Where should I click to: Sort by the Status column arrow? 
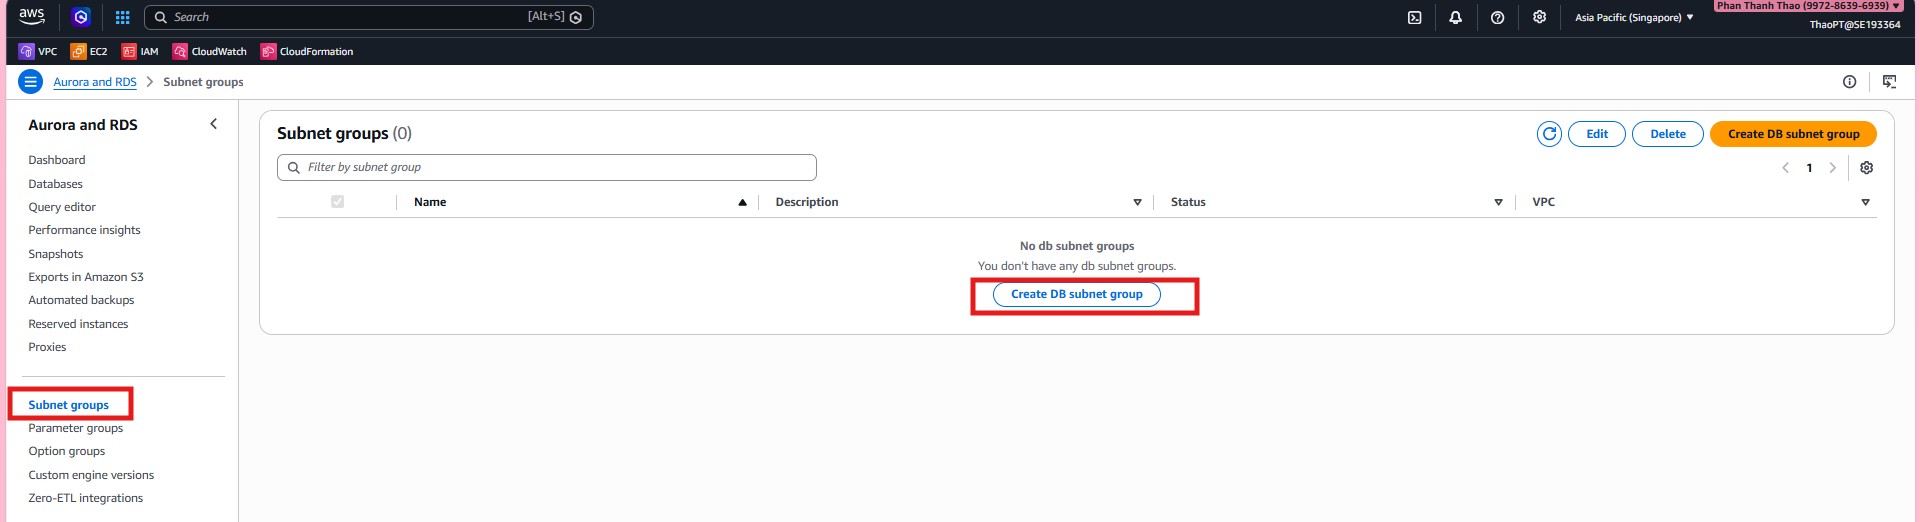1498,202
